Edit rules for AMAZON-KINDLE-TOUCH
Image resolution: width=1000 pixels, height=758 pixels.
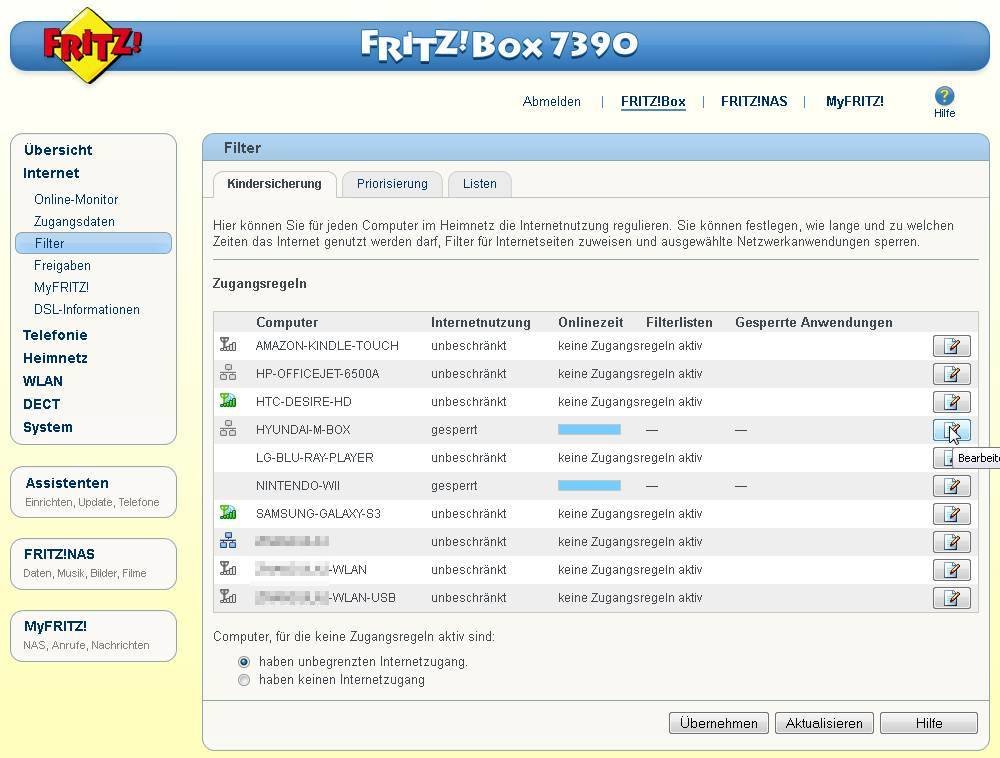[x=952, y=346]
